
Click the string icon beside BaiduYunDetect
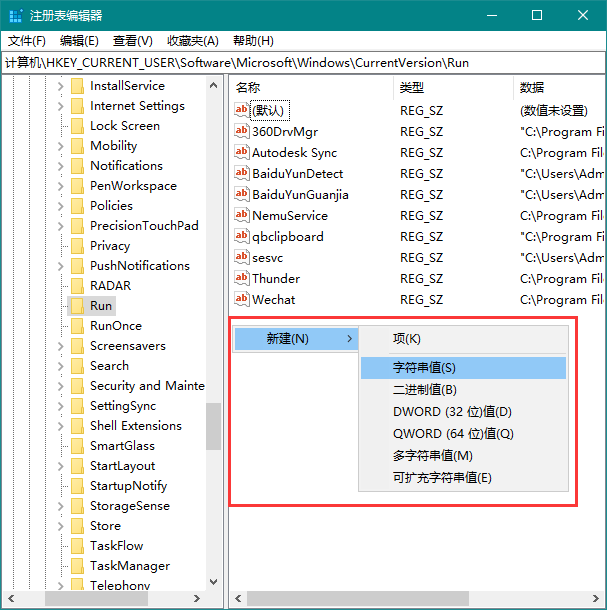[242, 173]
